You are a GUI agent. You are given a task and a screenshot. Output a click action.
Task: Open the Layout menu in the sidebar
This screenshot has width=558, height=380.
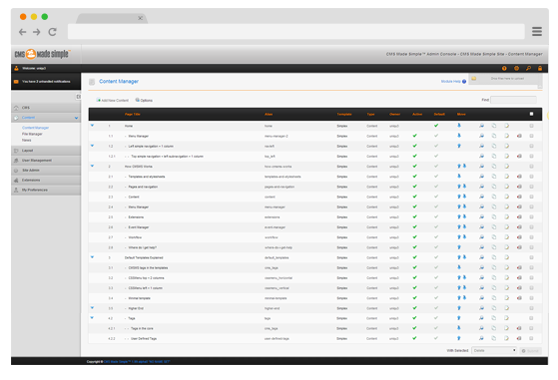[x=46, y=151]
